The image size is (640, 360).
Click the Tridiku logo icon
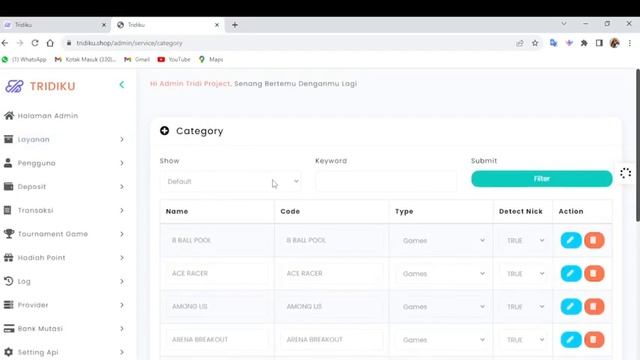[x=14, y=86]
